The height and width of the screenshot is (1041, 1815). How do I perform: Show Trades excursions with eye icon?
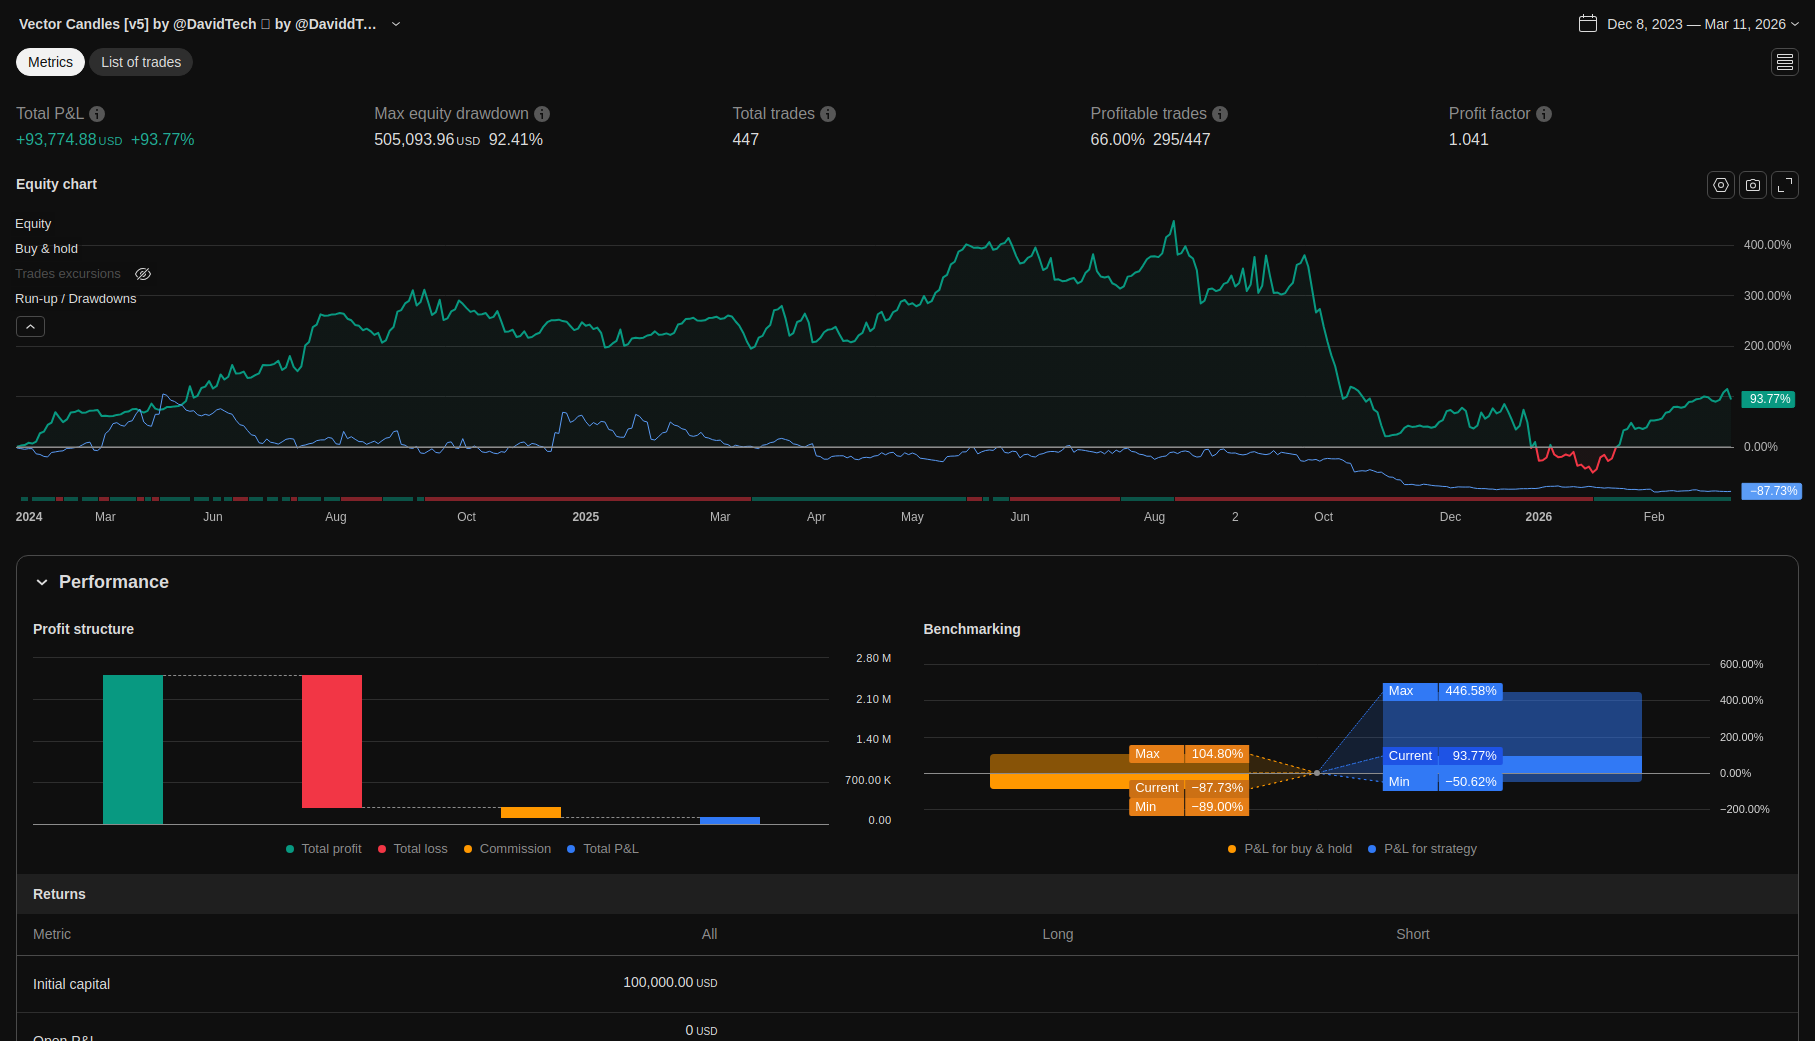pyautogui.click(x=143, y=274)
